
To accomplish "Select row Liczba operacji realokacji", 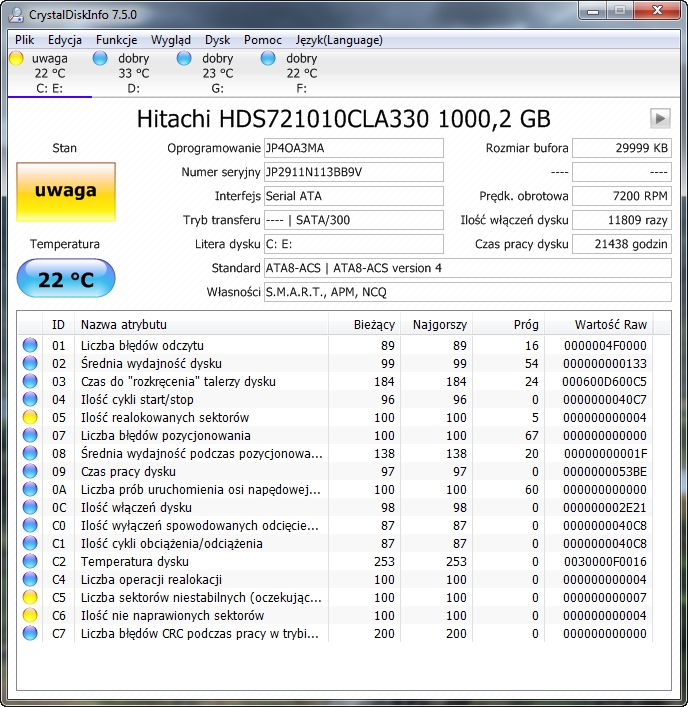I will click(335, 580).
